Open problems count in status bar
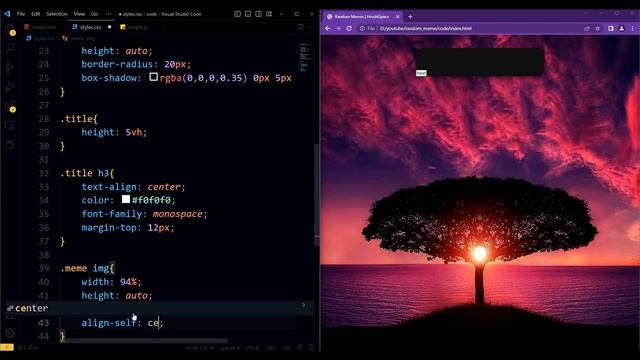Viewport: 640px width, 360px height. coord(28,348)
